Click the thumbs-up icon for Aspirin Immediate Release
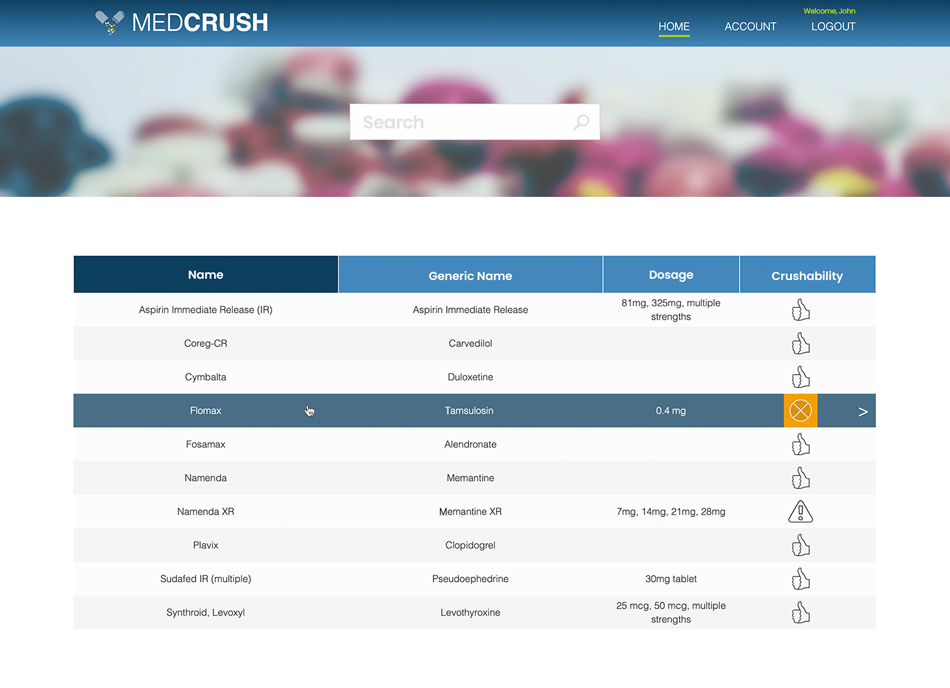Screen dimensions: 950x688 [x=800, y=309]
